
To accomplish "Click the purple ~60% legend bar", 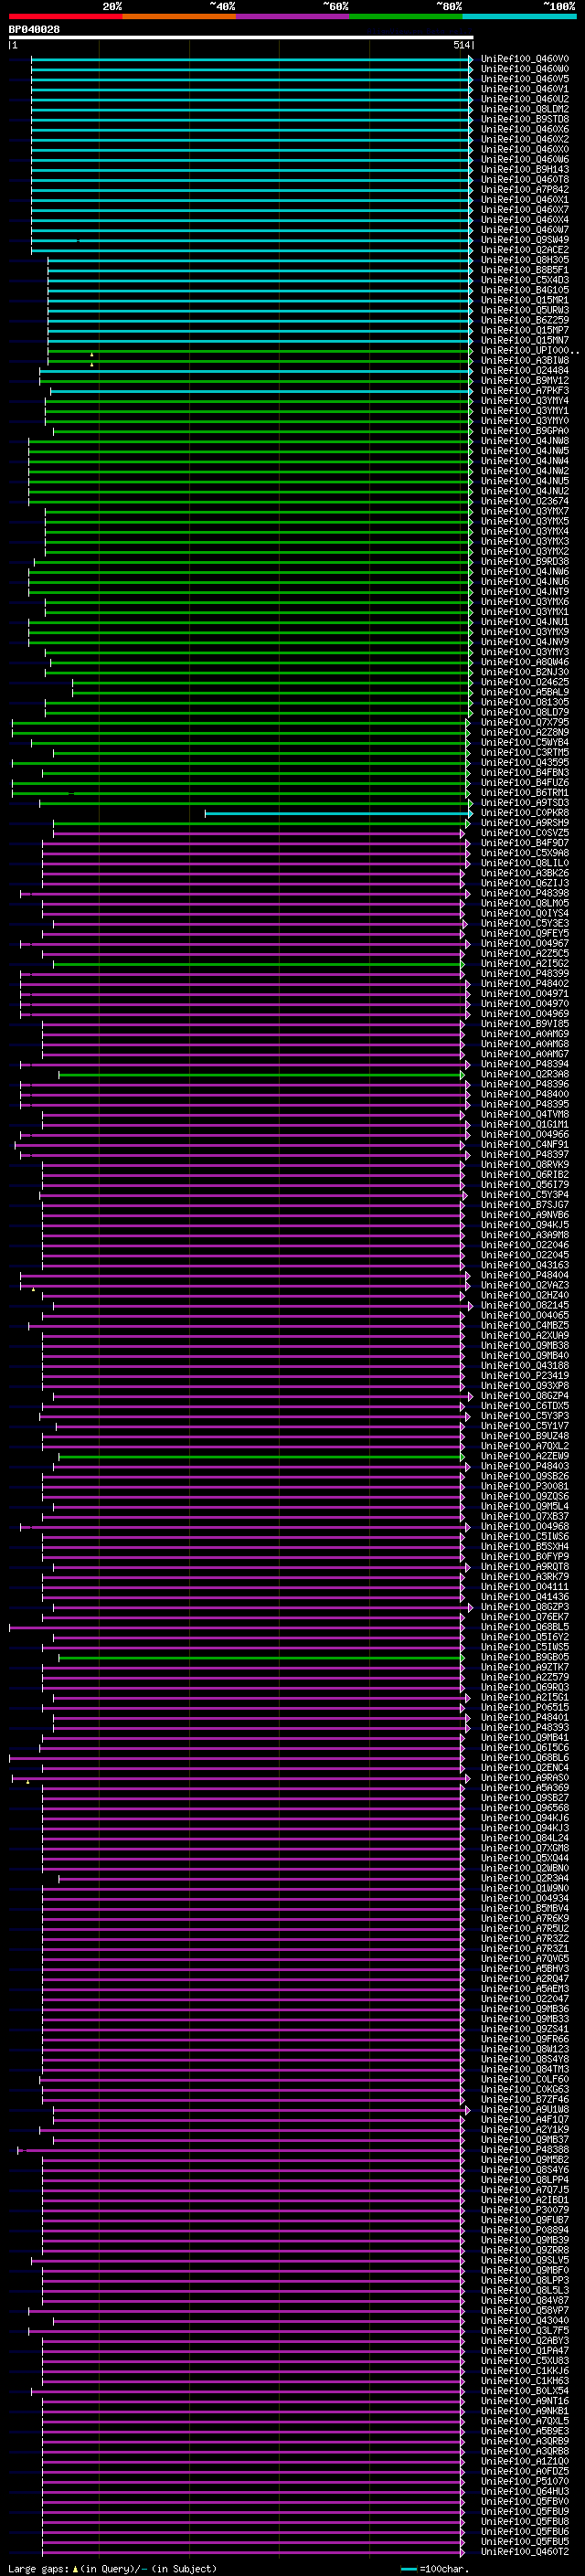I will [x=292, y=17].
